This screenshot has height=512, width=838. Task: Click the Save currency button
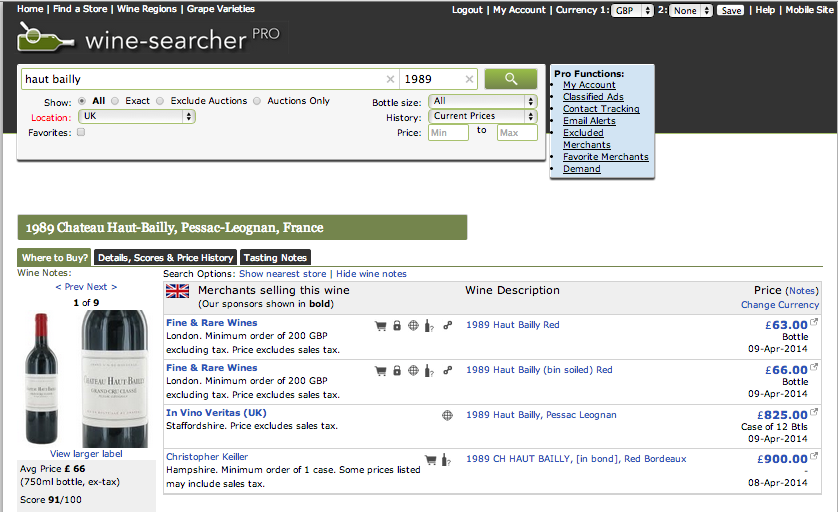point(731,10)
